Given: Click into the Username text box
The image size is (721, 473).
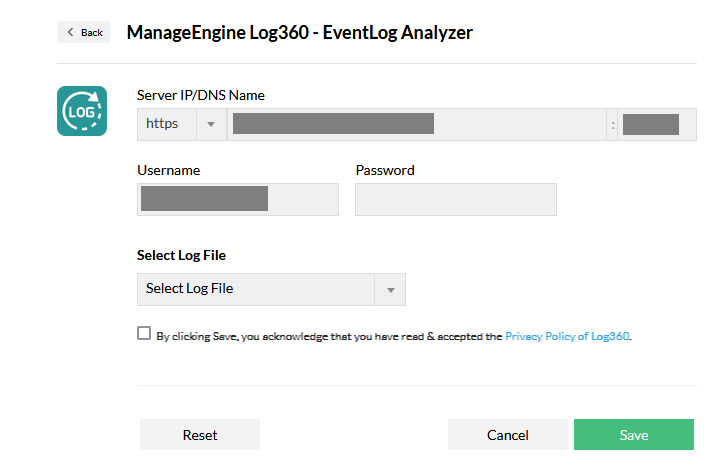Looking at the screenshot, I should (237, 199).
